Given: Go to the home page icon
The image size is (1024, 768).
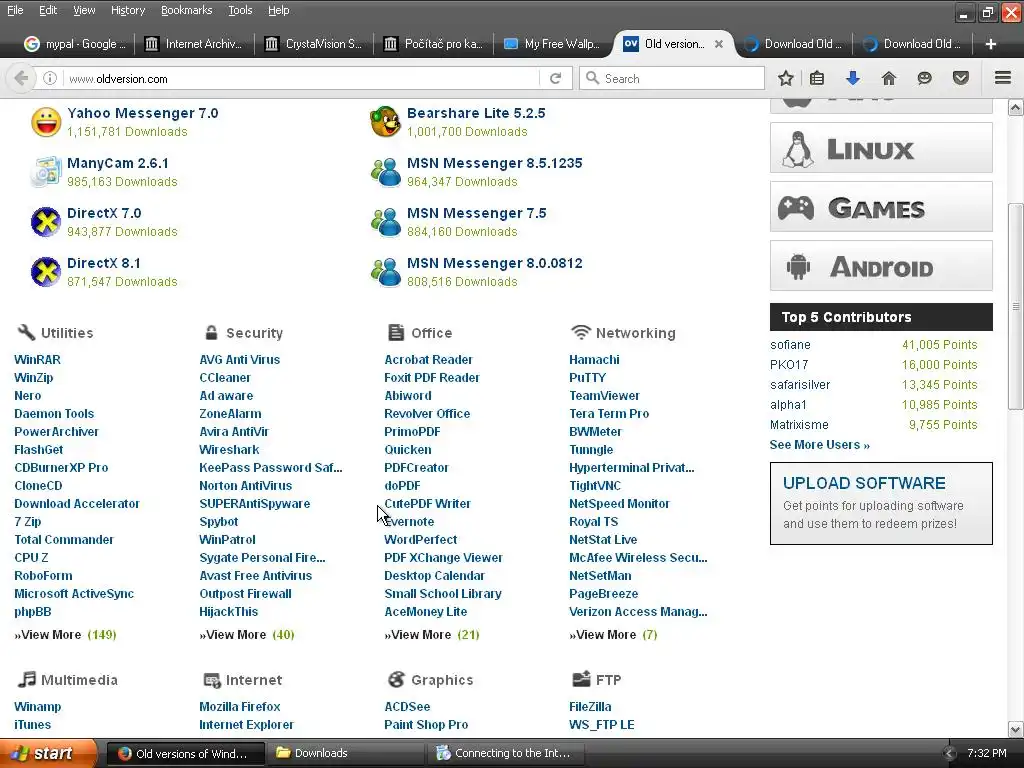Looking at the screenshot, I should pos(888,78).
